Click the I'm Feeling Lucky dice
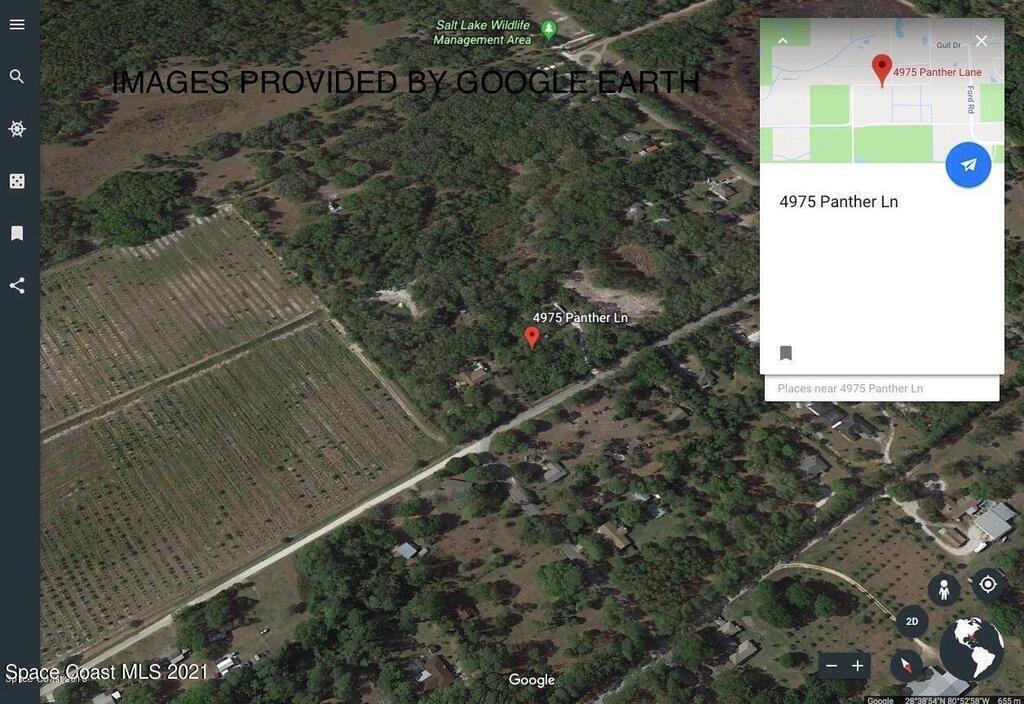1024x704 pixels. click(x=17, y=181)
